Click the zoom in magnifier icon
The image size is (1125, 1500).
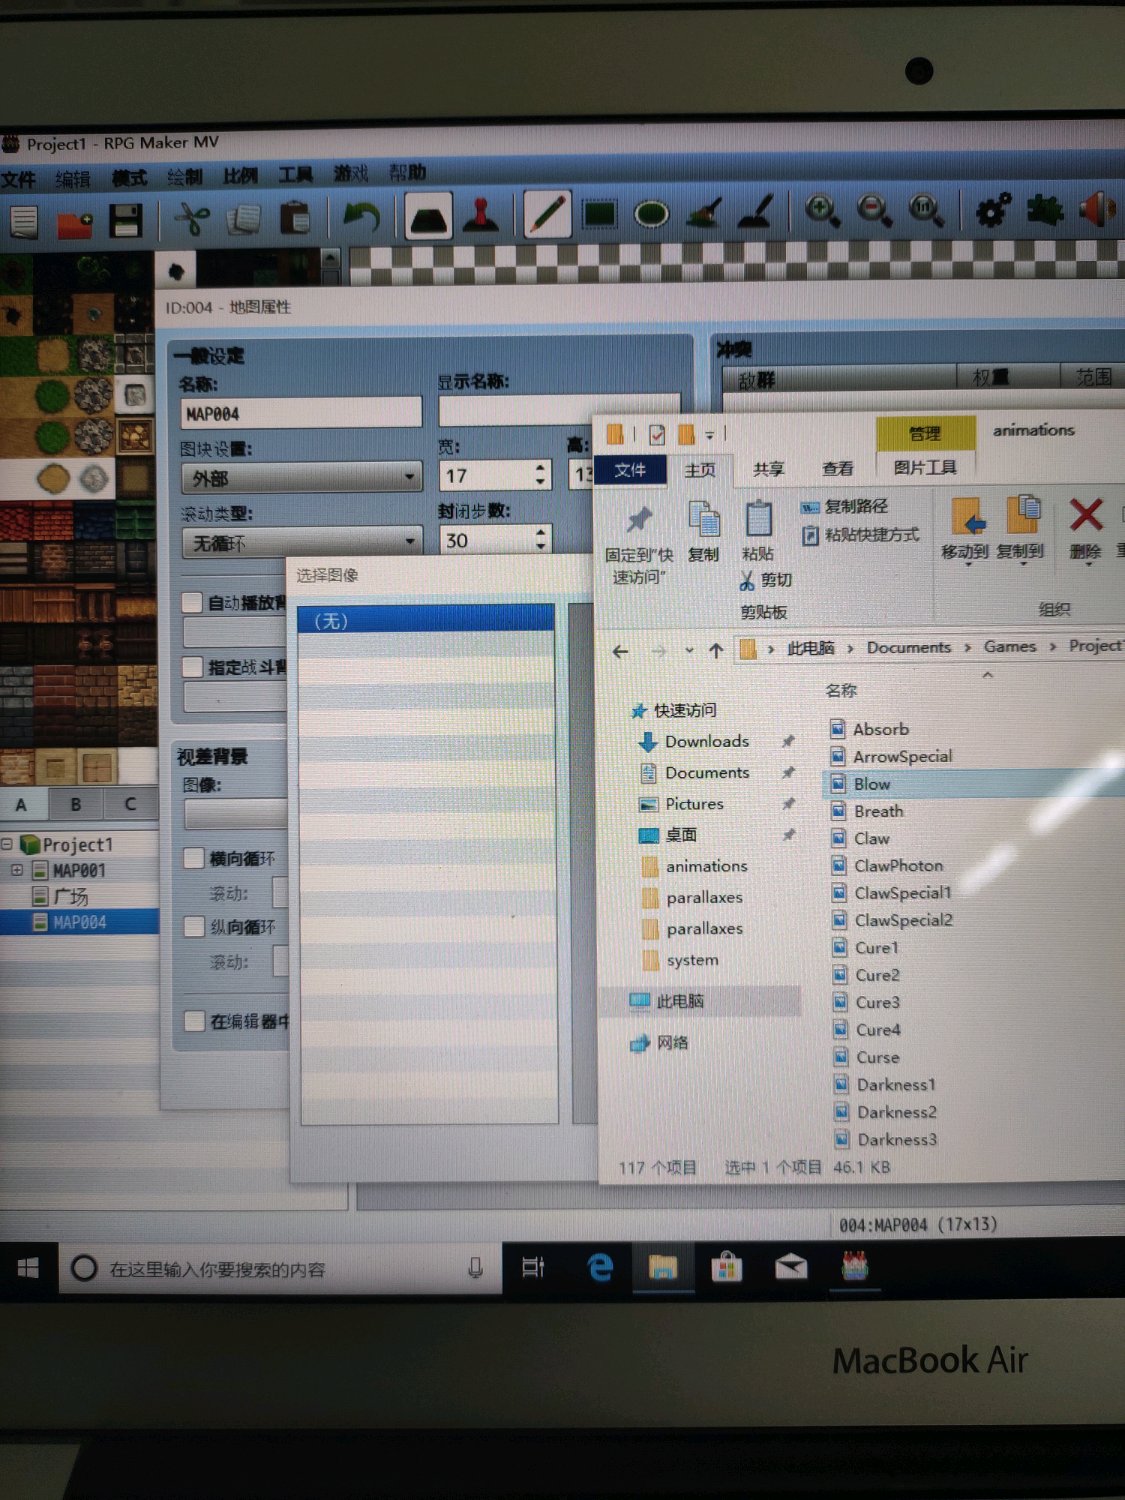pos(822,211)
